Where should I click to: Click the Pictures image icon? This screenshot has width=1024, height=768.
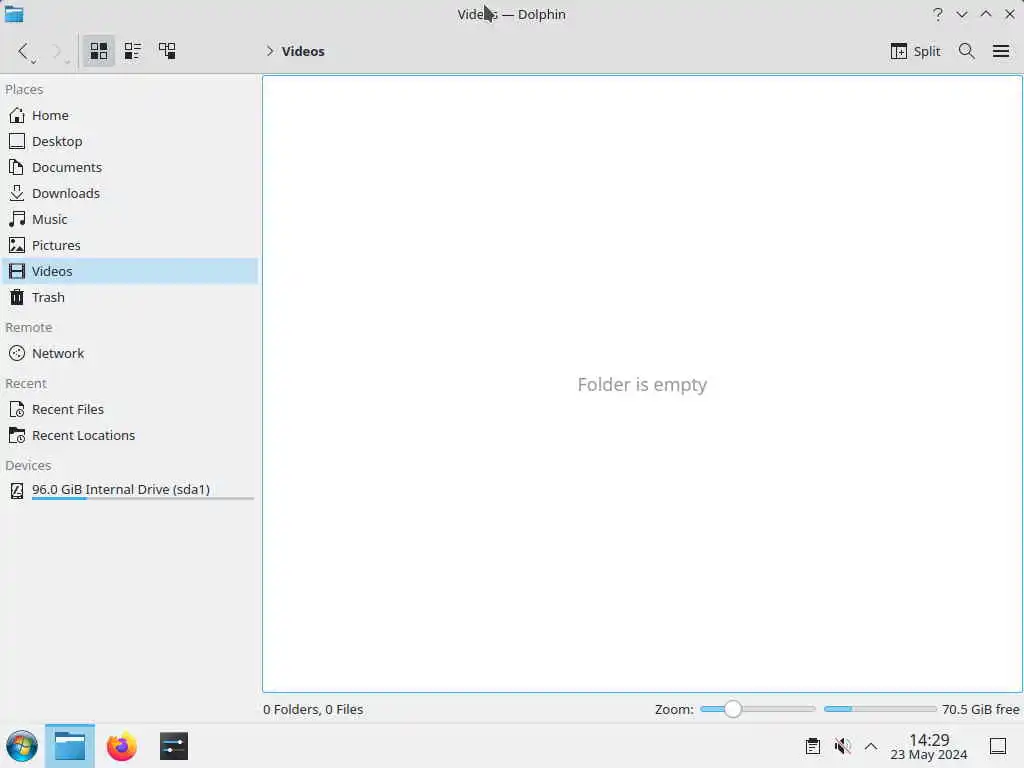coord(17,246)
